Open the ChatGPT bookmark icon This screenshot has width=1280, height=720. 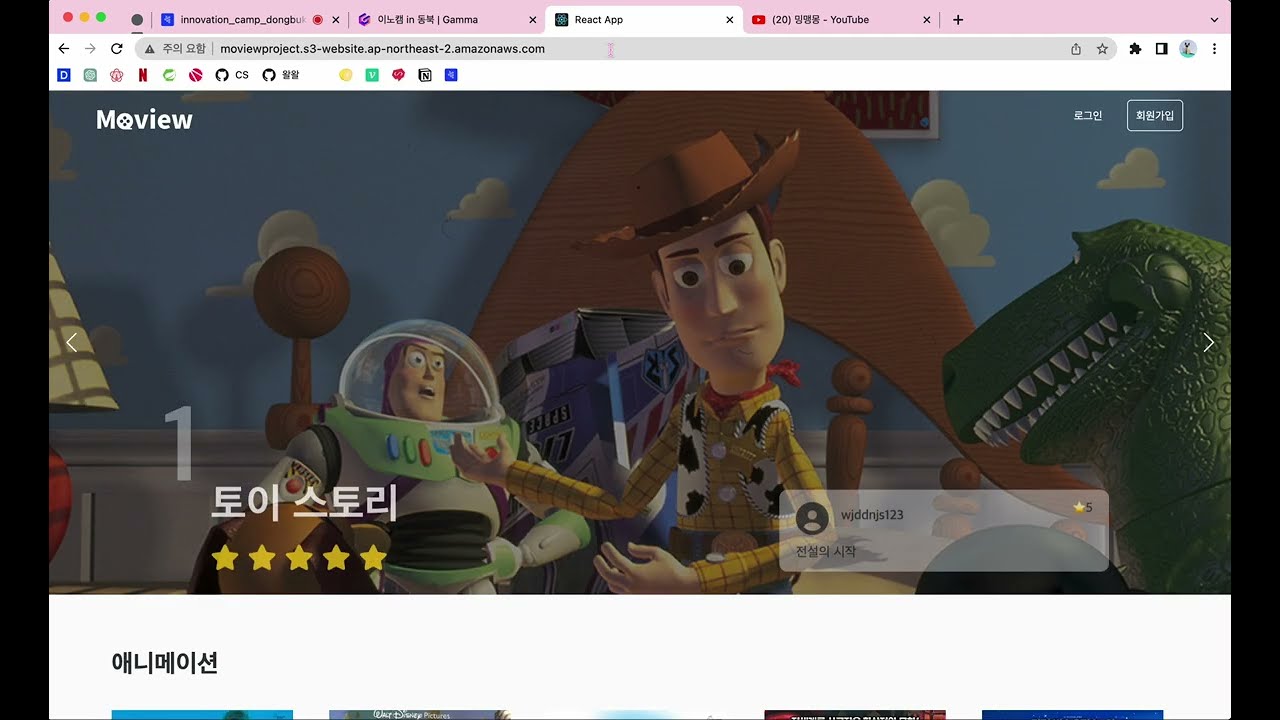90,75
